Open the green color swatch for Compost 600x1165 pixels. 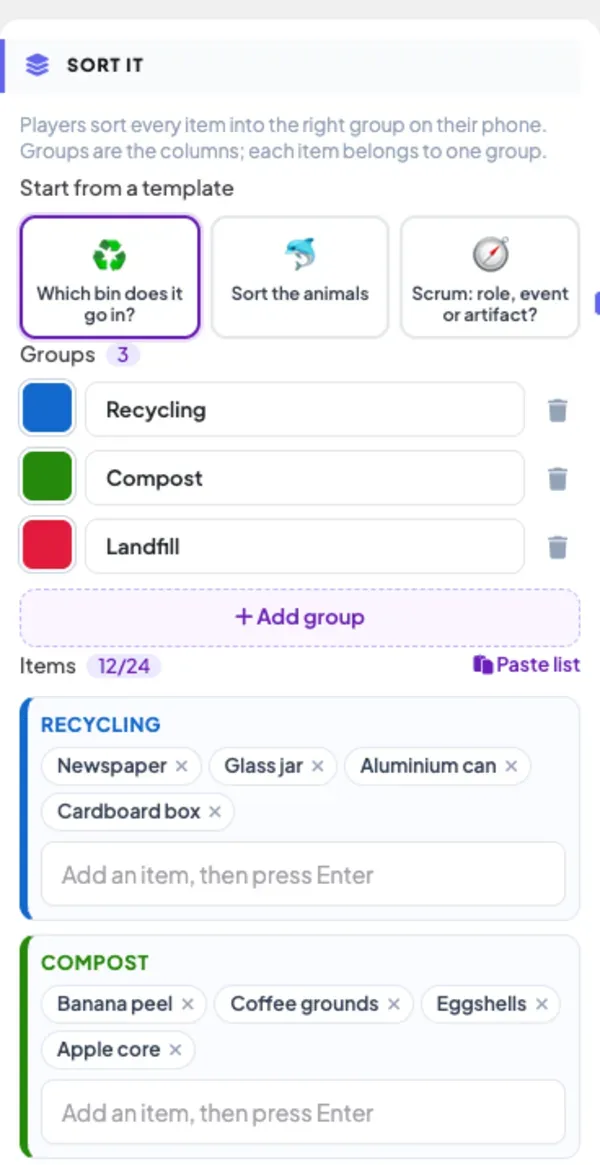[x=48, y=476]
